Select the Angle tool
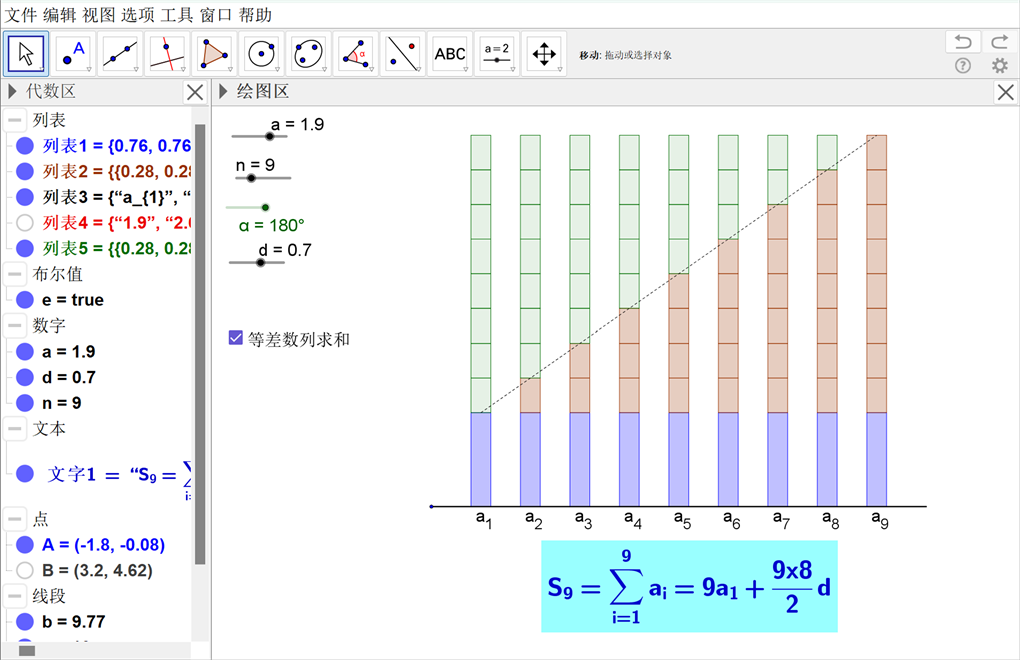1020x660 pixels. click(x=356, y=53)
